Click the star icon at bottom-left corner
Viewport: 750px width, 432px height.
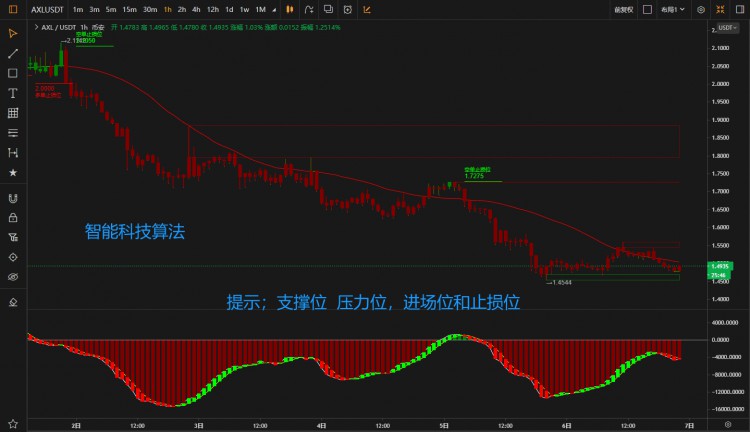point(13,424)
